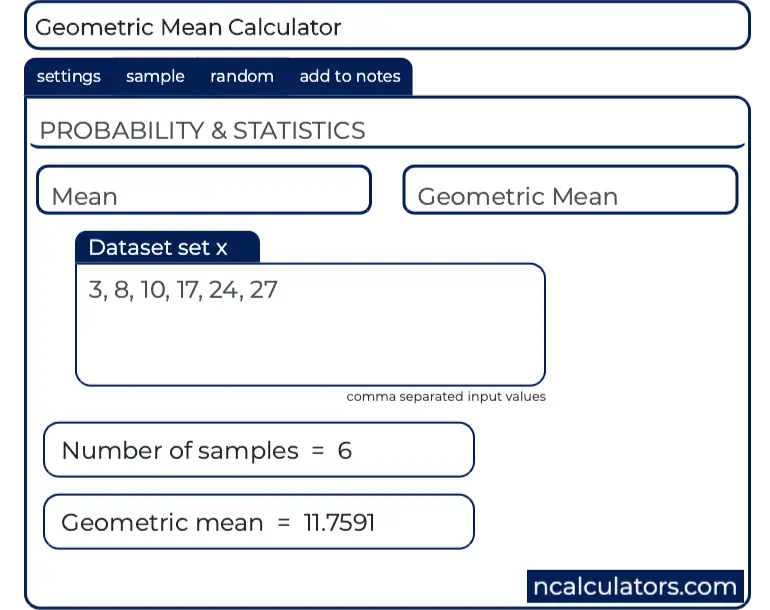
Task: Choose the Mean calculator box
Action: [204, 191]
